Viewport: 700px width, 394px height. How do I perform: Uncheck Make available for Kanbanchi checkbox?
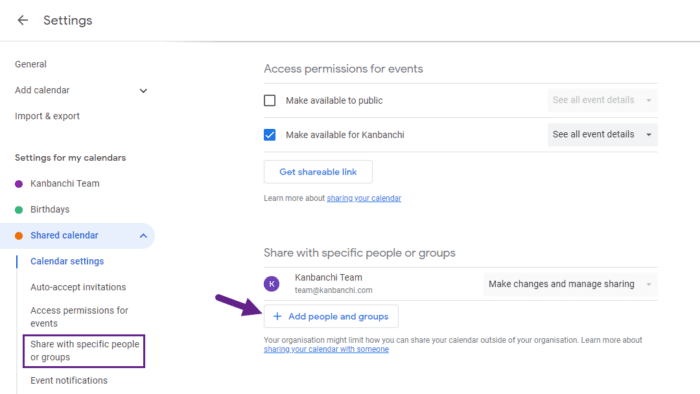point(270,135)
